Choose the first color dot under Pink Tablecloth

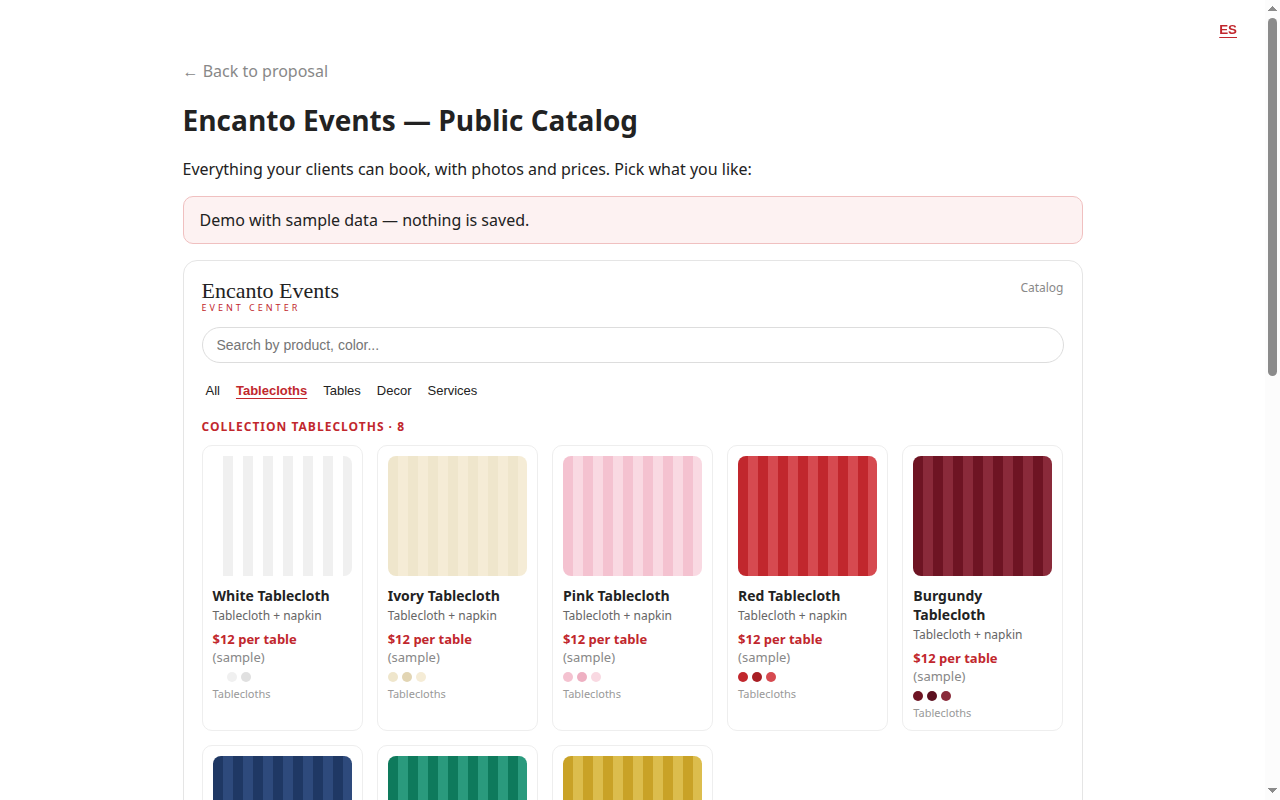(x=568, y=677)
